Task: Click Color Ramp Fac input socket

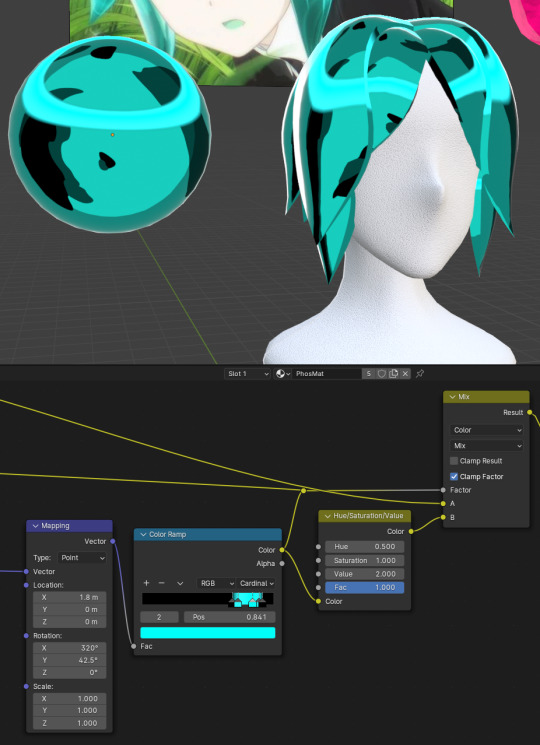Action: (x=133, y=647)
